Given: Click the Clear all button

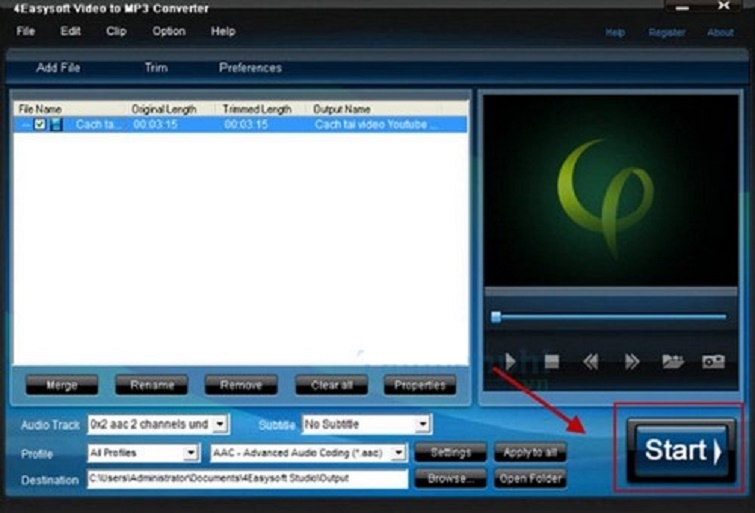Looking at the screenshot, I should (331, 385).
